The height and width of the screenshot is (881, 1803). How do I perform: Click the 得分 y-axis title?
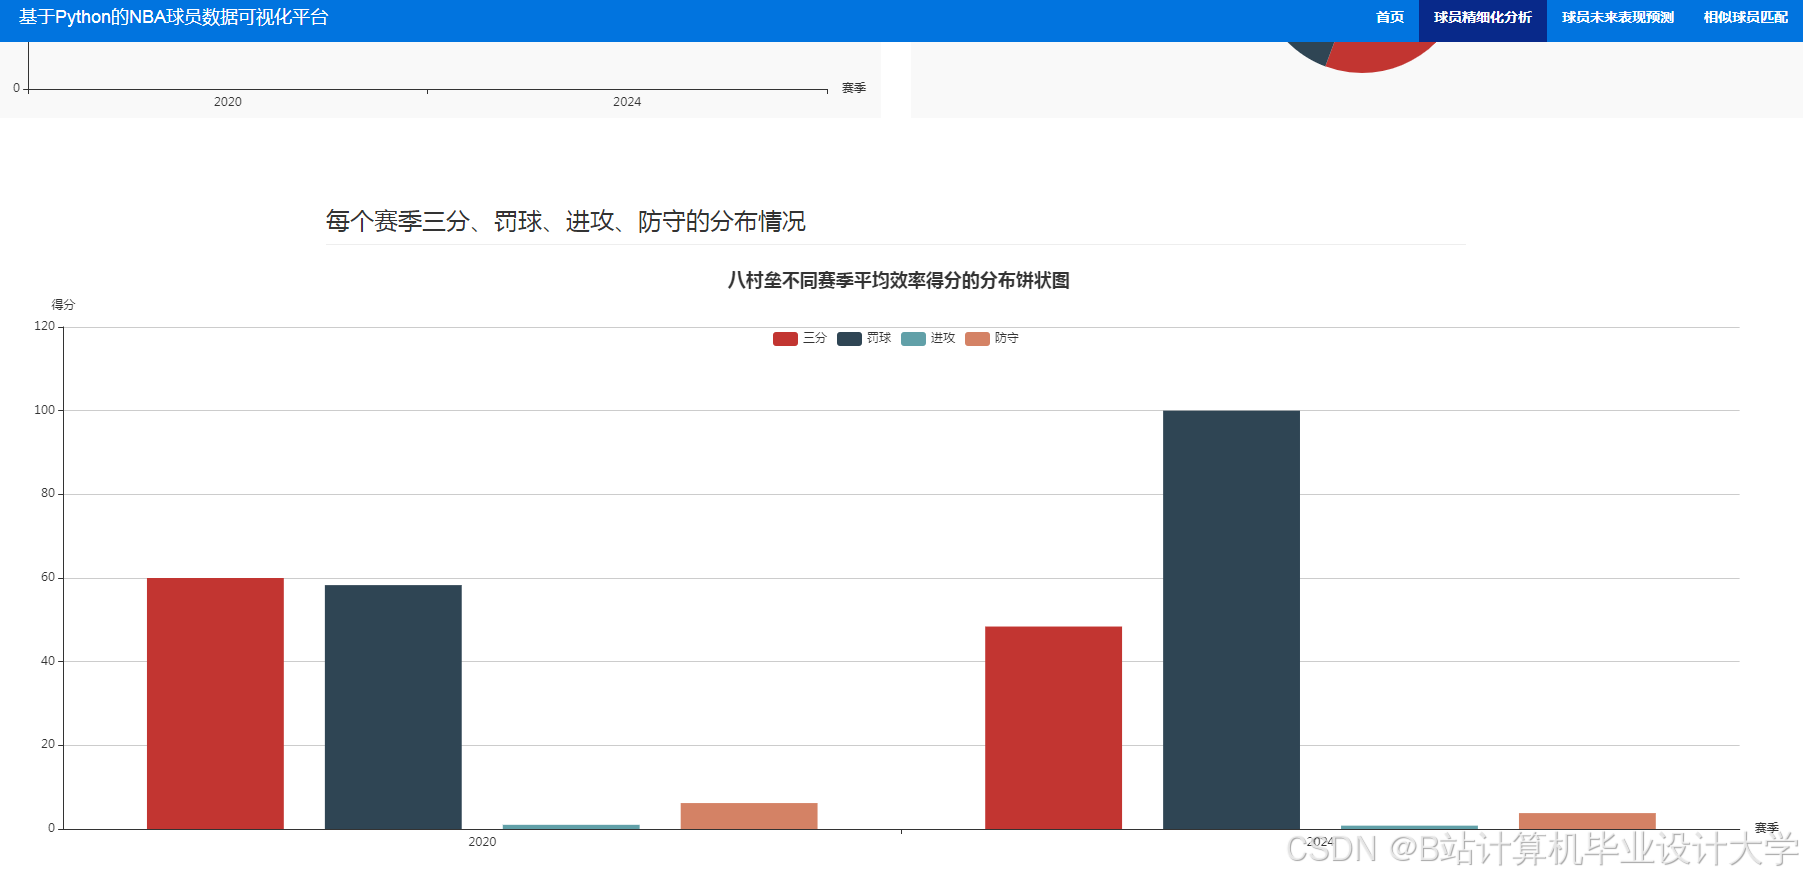63,305
